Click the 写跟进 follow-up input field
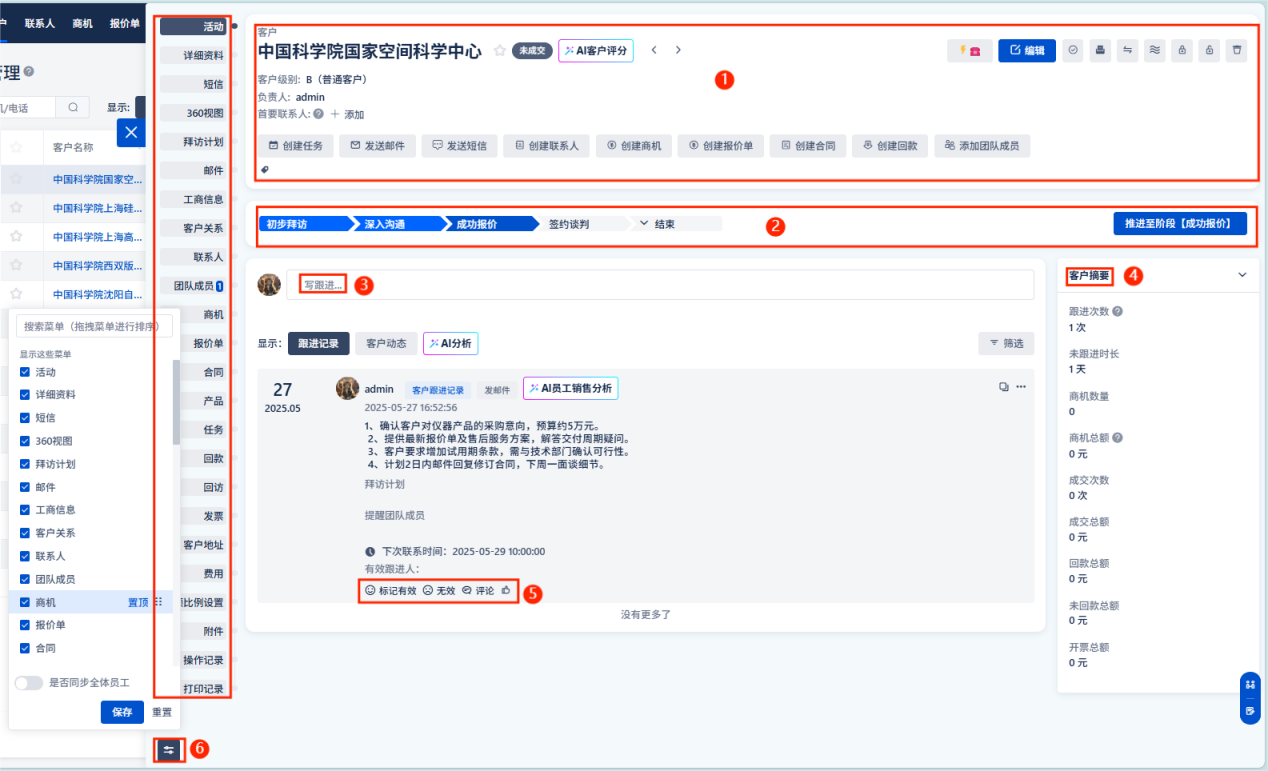This screenshot has width=1268, height=771. pyautogui.click(x=660, y=285)
